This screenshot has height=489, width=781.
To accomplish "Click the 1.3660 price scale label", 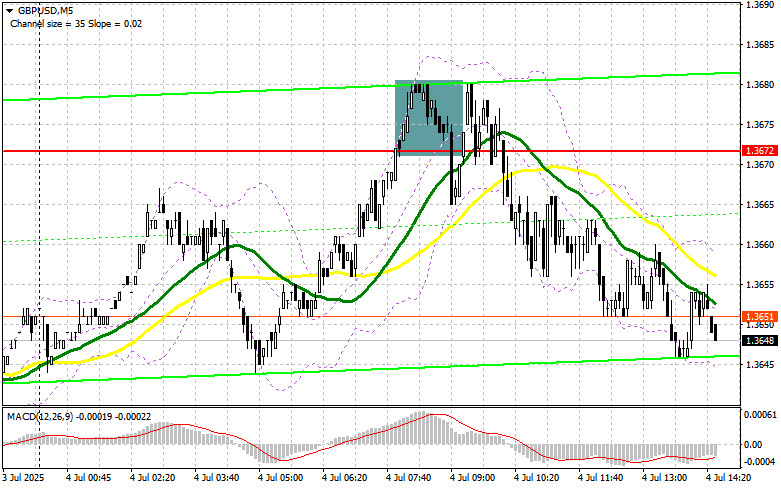I will [x=760, y=244].
